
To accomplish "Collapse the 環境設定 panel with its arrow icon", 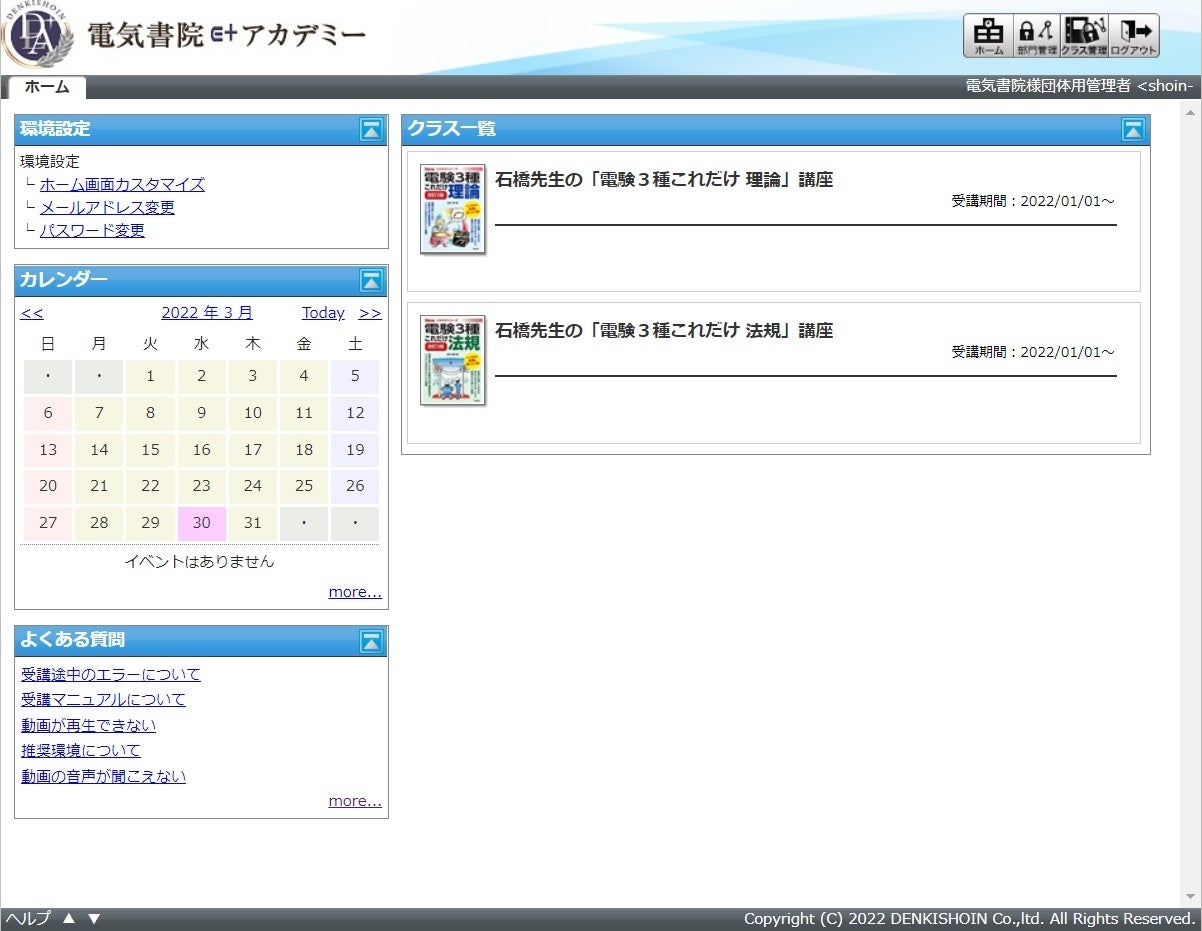I will tap(371, 129).
